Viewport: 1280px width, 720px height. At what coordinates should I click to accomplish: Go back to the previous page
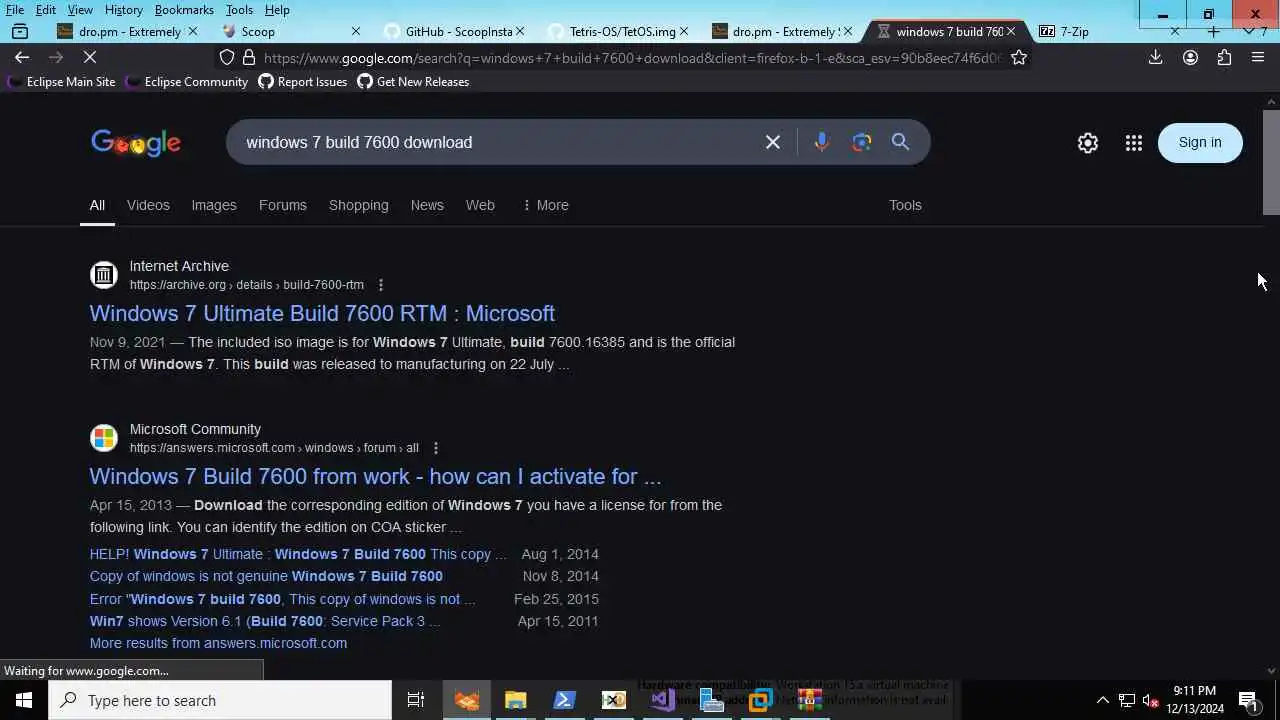pos(22,58)
